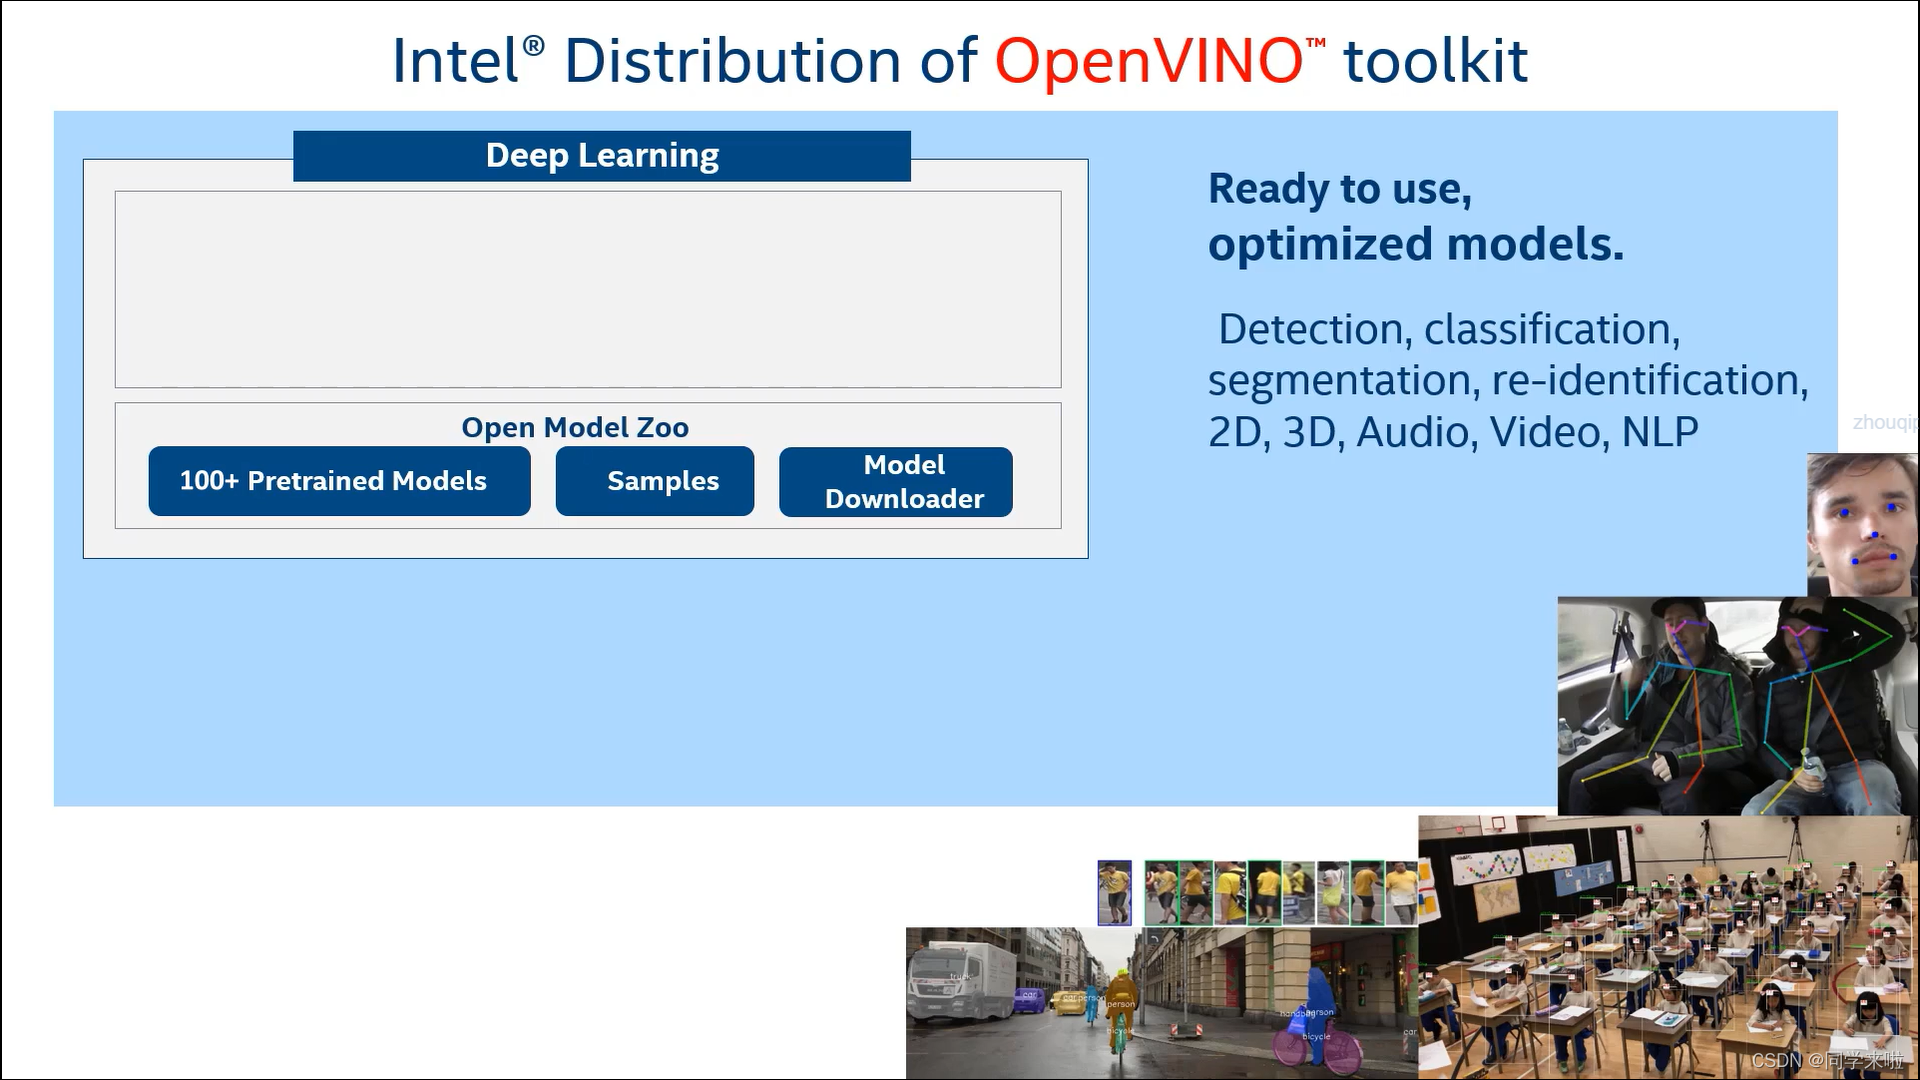1920x1080 pixels.
Task: Click the Open Model Zoo label
Action: [574, 427]
